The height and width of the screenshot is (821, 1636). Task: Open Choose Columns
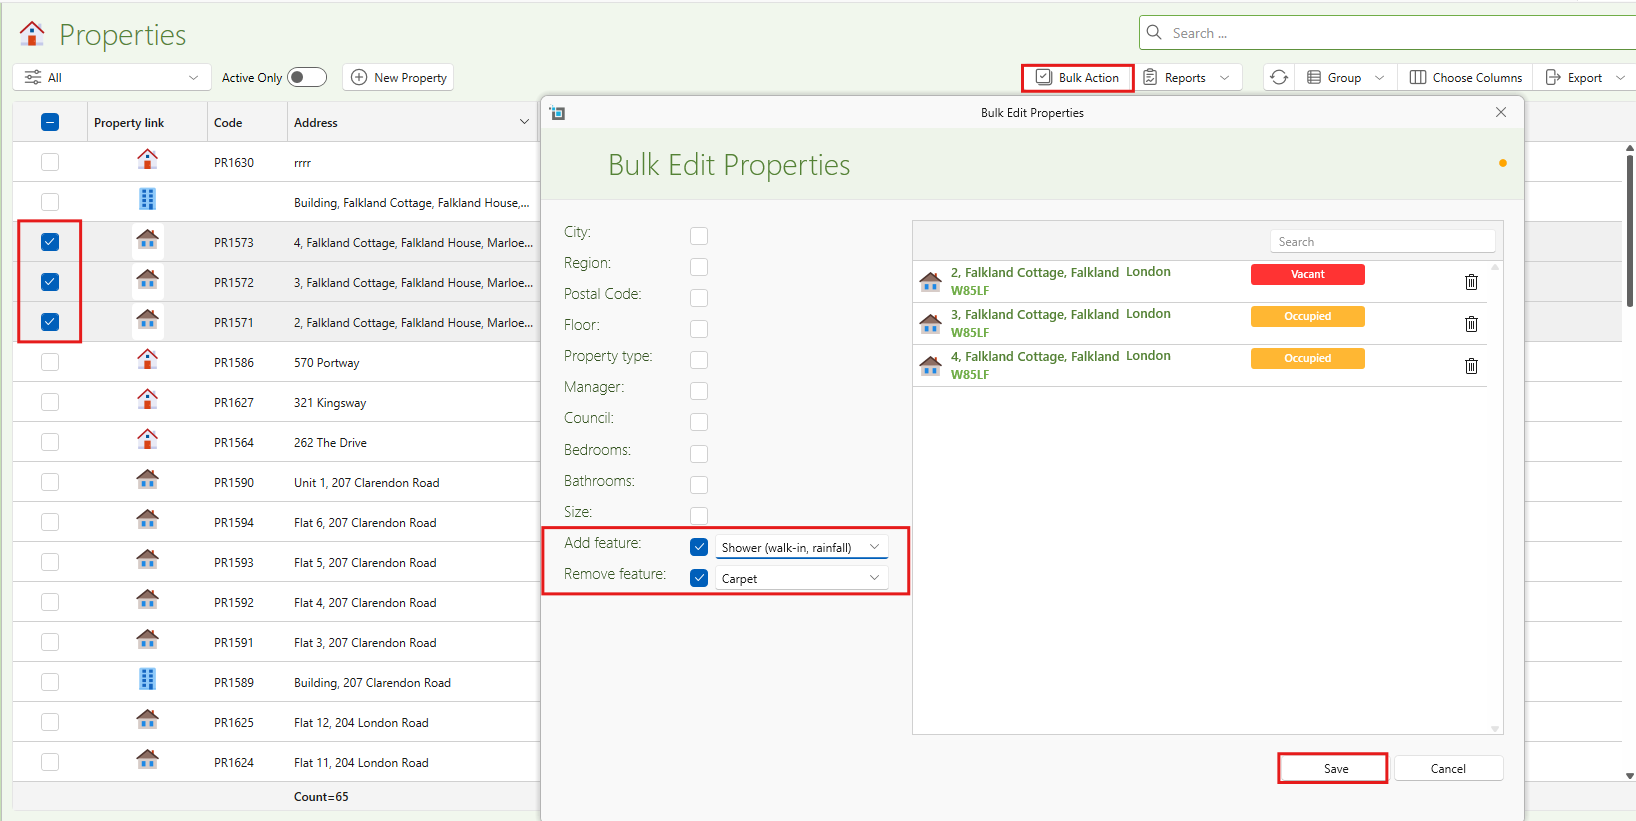click(1466, 77)
